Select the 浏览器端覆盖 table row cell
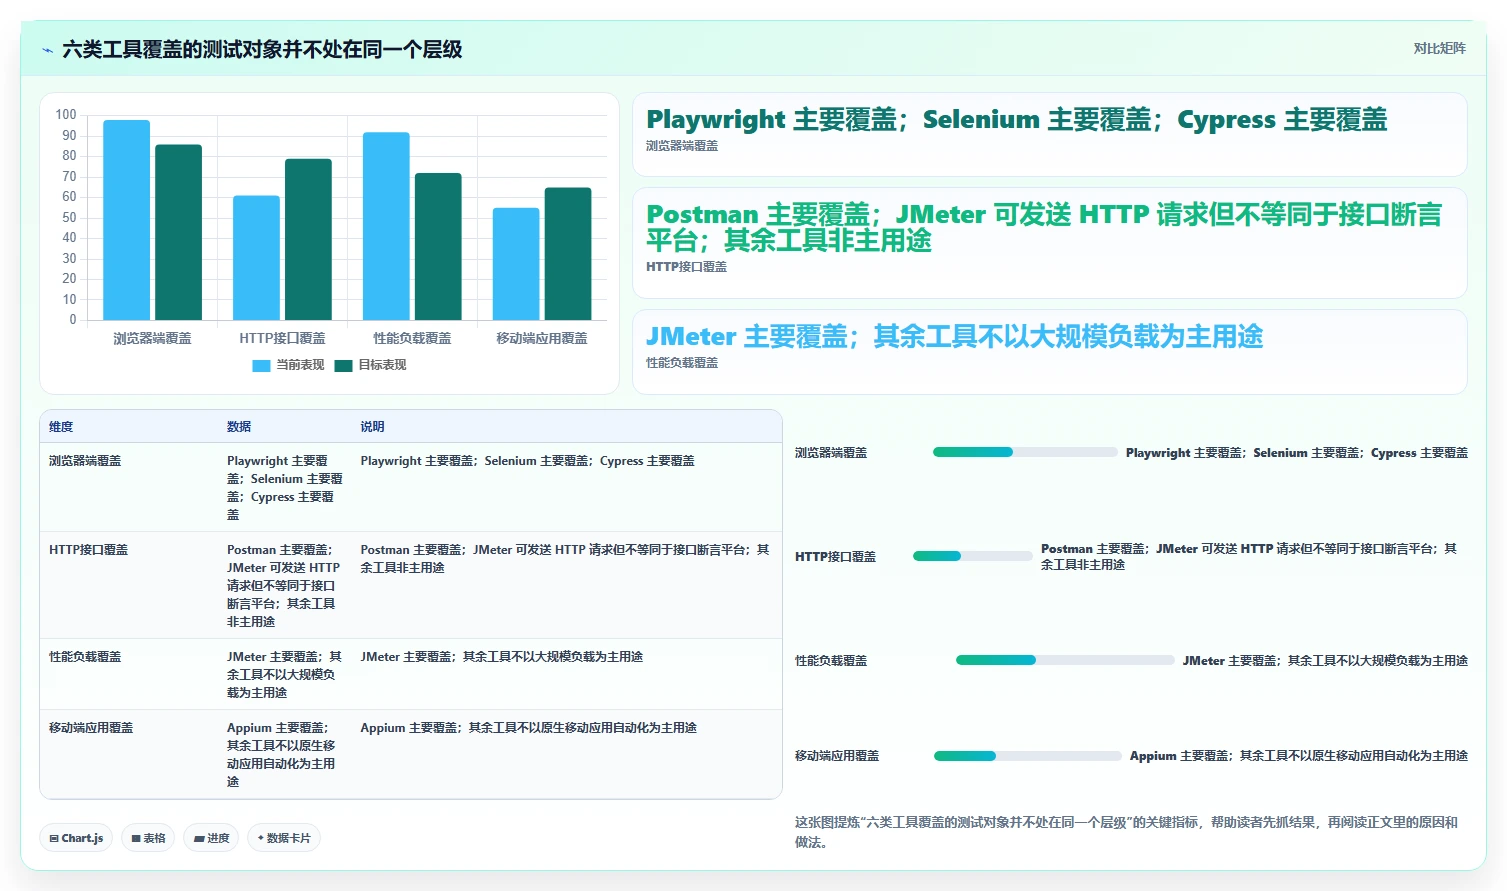The image size is (1507, 891). click(85, 461)
